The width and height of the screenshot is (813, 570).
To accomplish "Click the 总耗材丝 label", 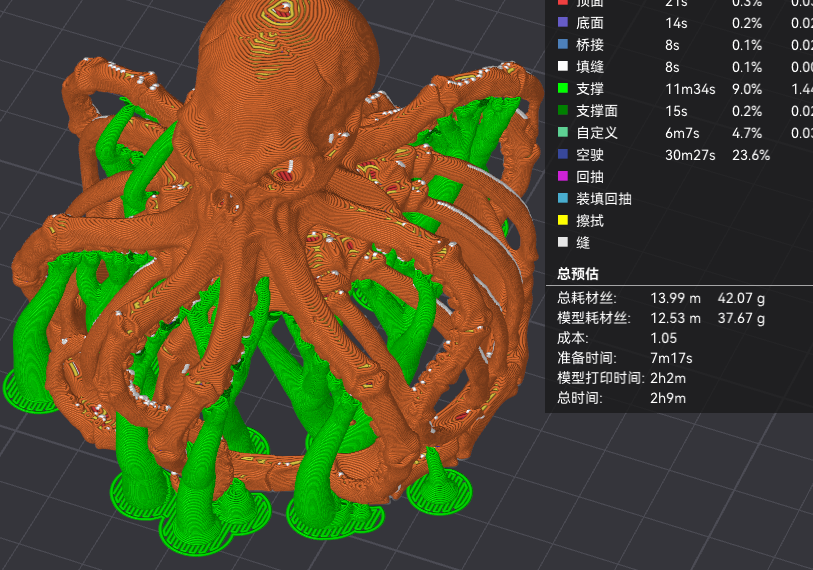I will (x=587, y=298).
